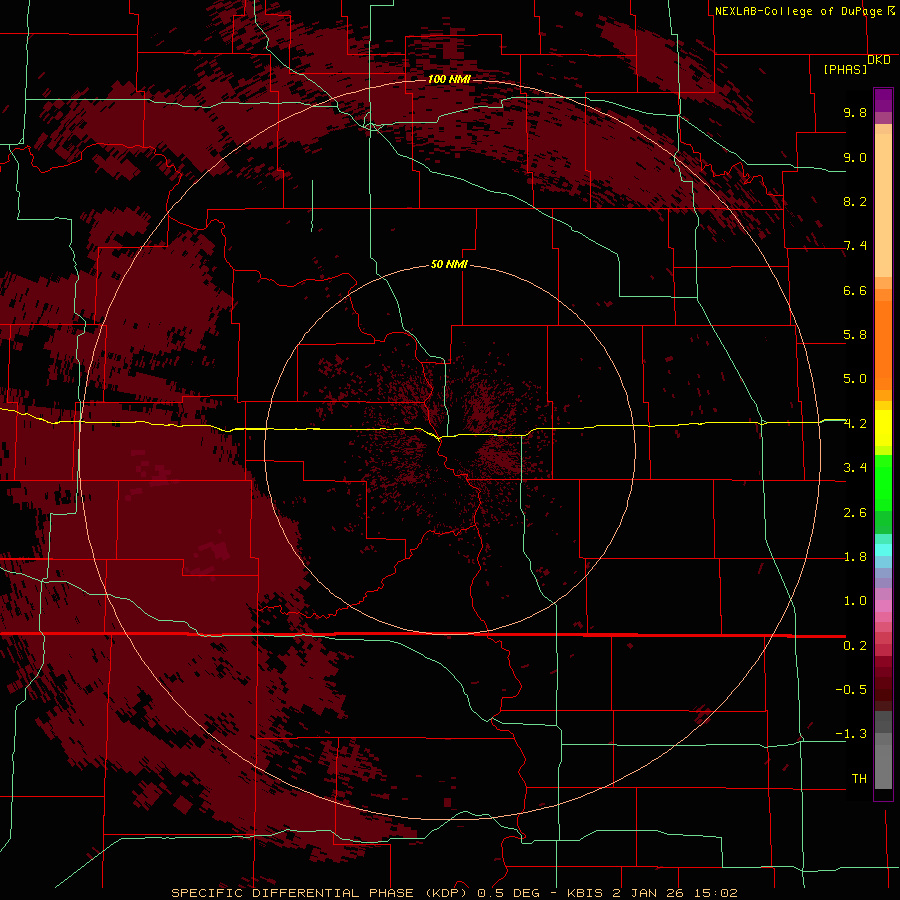Click the 0.2 value on the color scale
Image resolution: width=900 pixels, height=900 pixels.
coord(855,646)
